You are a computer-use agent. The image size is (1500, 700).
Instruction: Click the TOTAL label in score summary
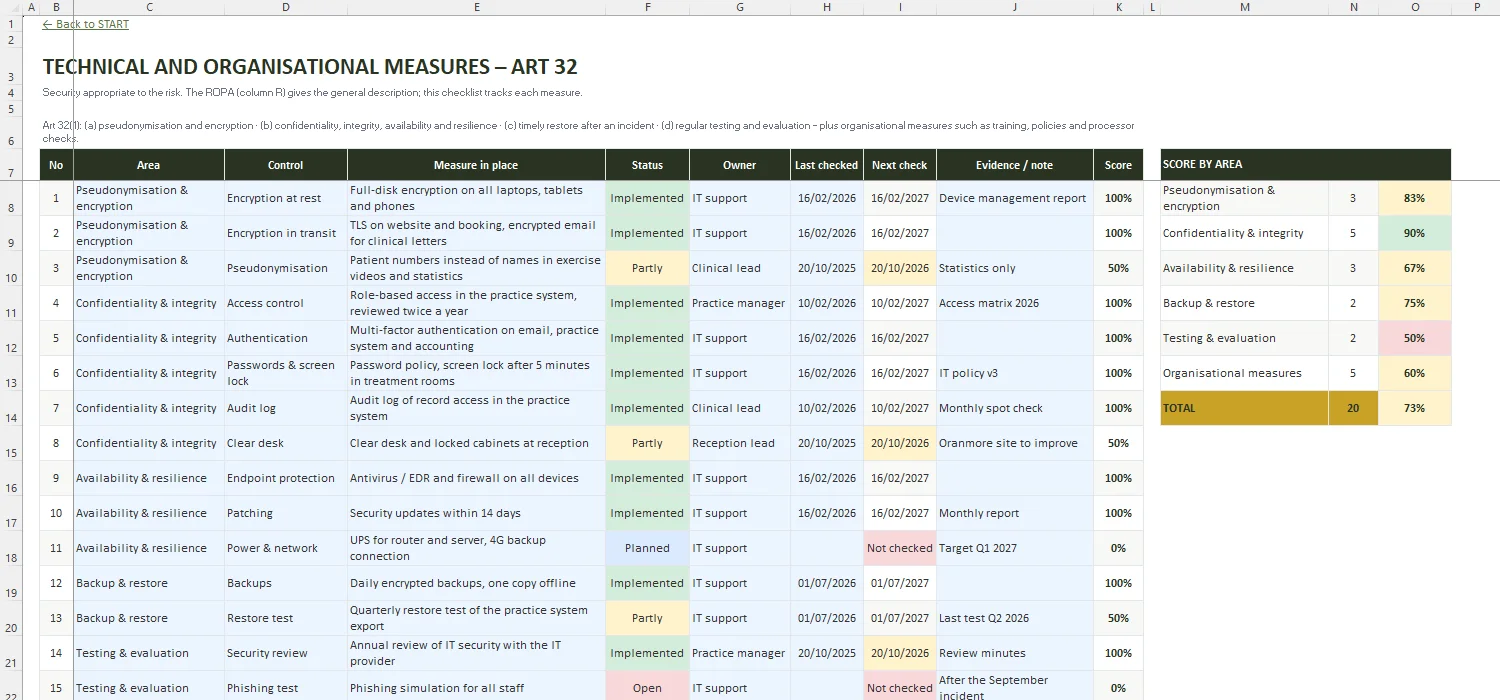(1245, 408)
